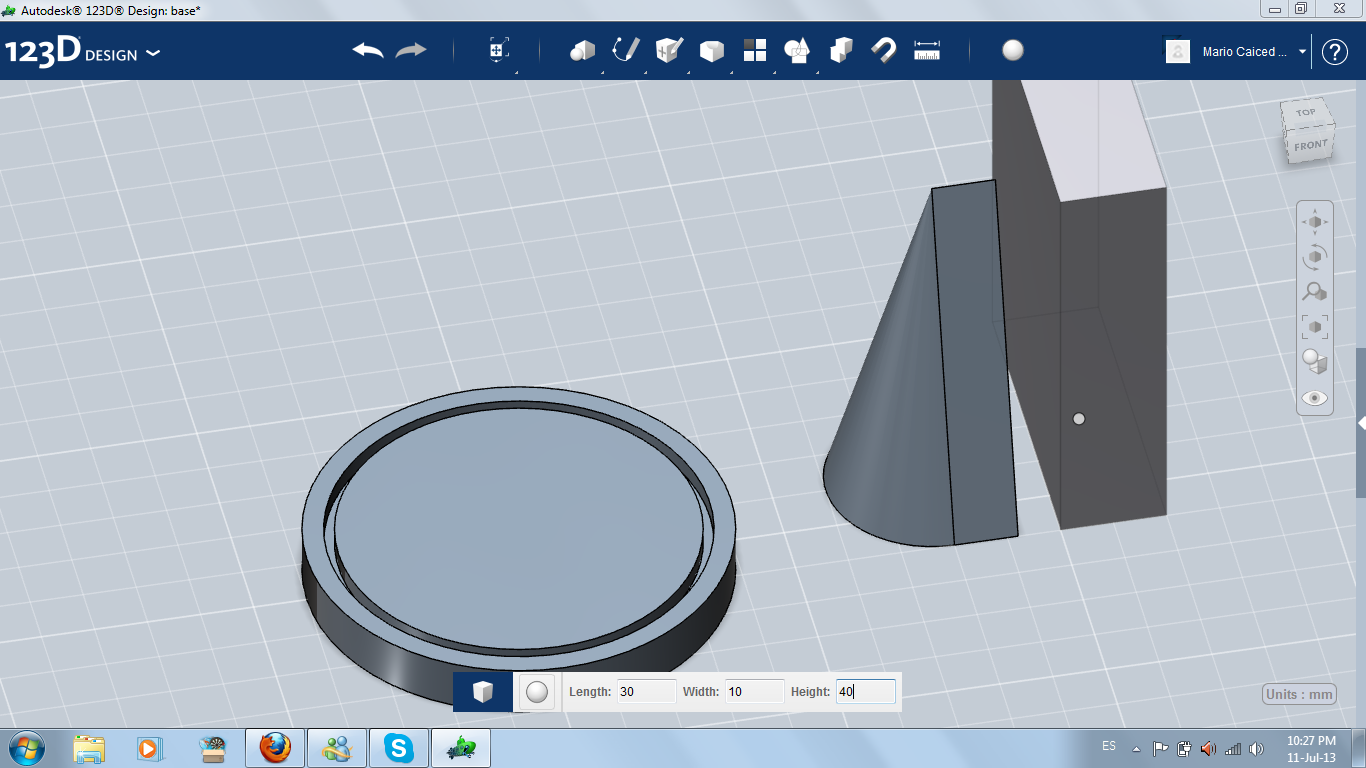The image size is (1366, 768).
Task: Select the Pan navigation tool
Action: (x=1315, y=222)
